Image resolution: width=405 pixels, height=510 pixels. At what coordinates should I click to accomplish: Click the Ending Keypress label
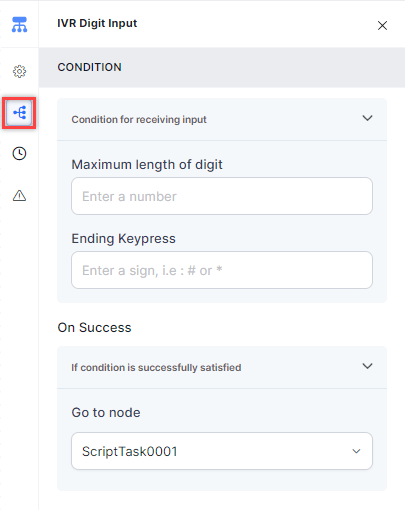click(123, 239)
